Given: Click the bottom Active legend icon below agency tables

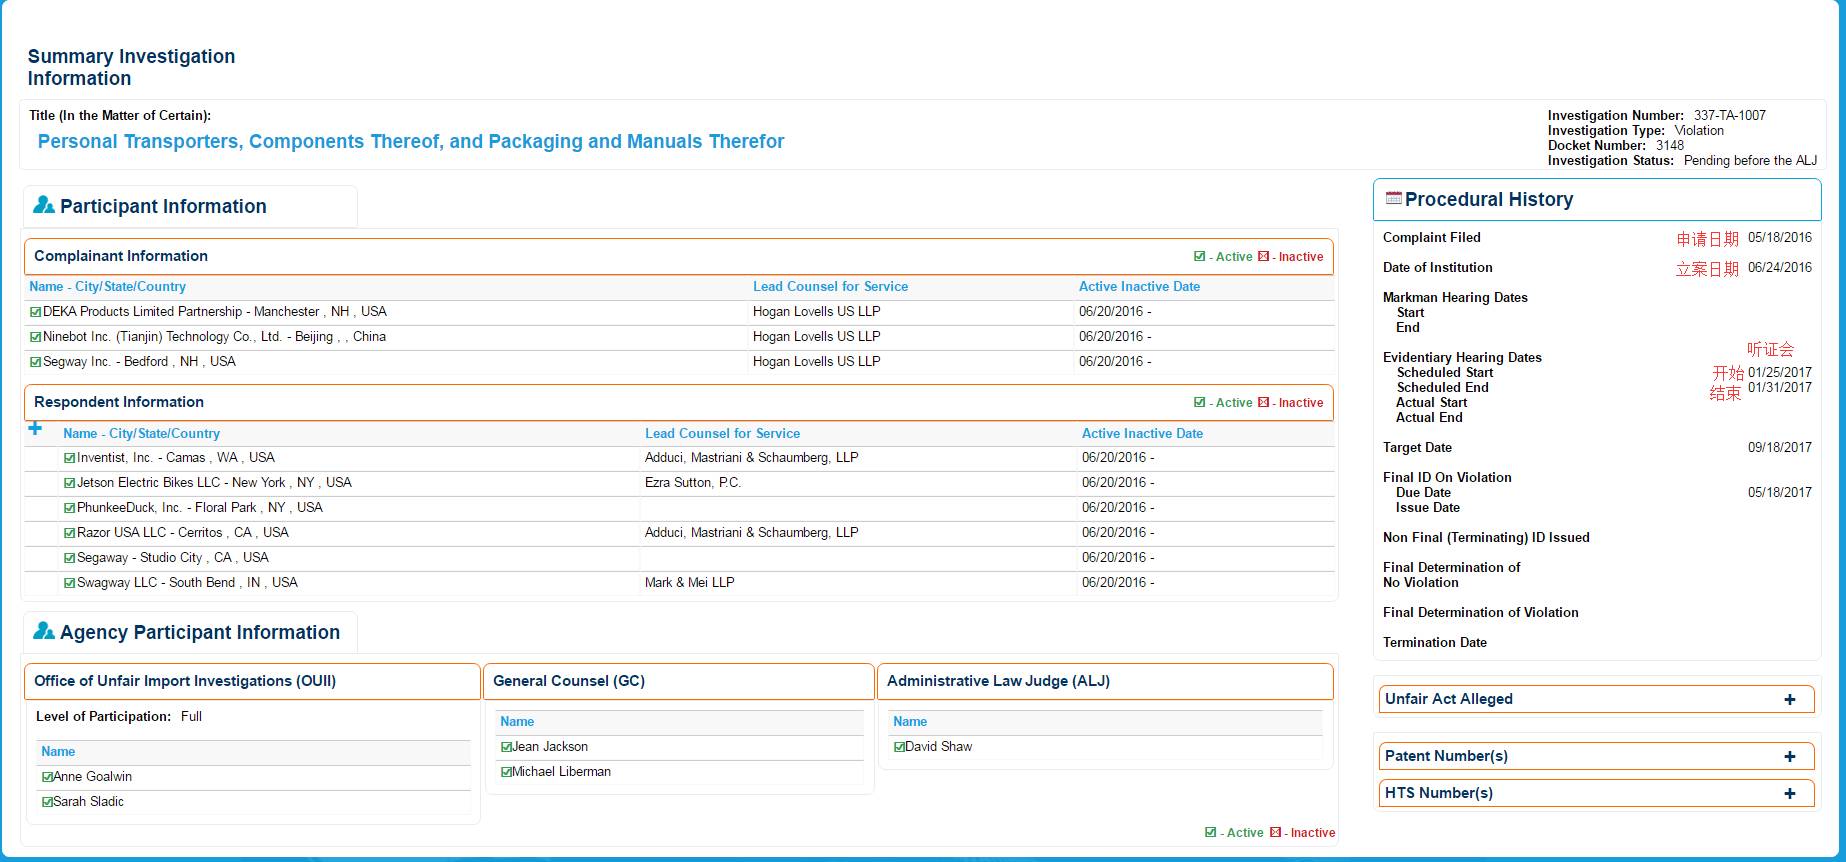Looking at the screenshot, I should [1211, 832].
